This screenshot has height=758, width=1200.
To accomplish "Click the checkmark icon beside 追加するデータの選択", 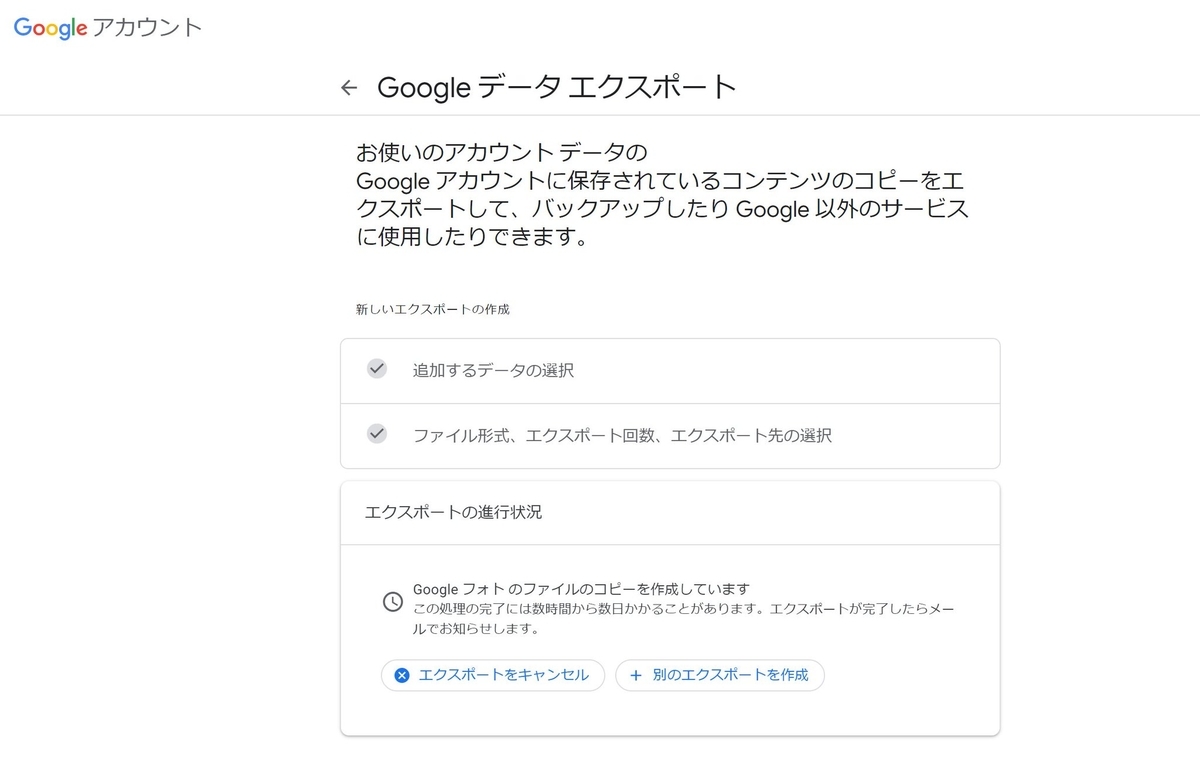I will [x=377, y=369].
